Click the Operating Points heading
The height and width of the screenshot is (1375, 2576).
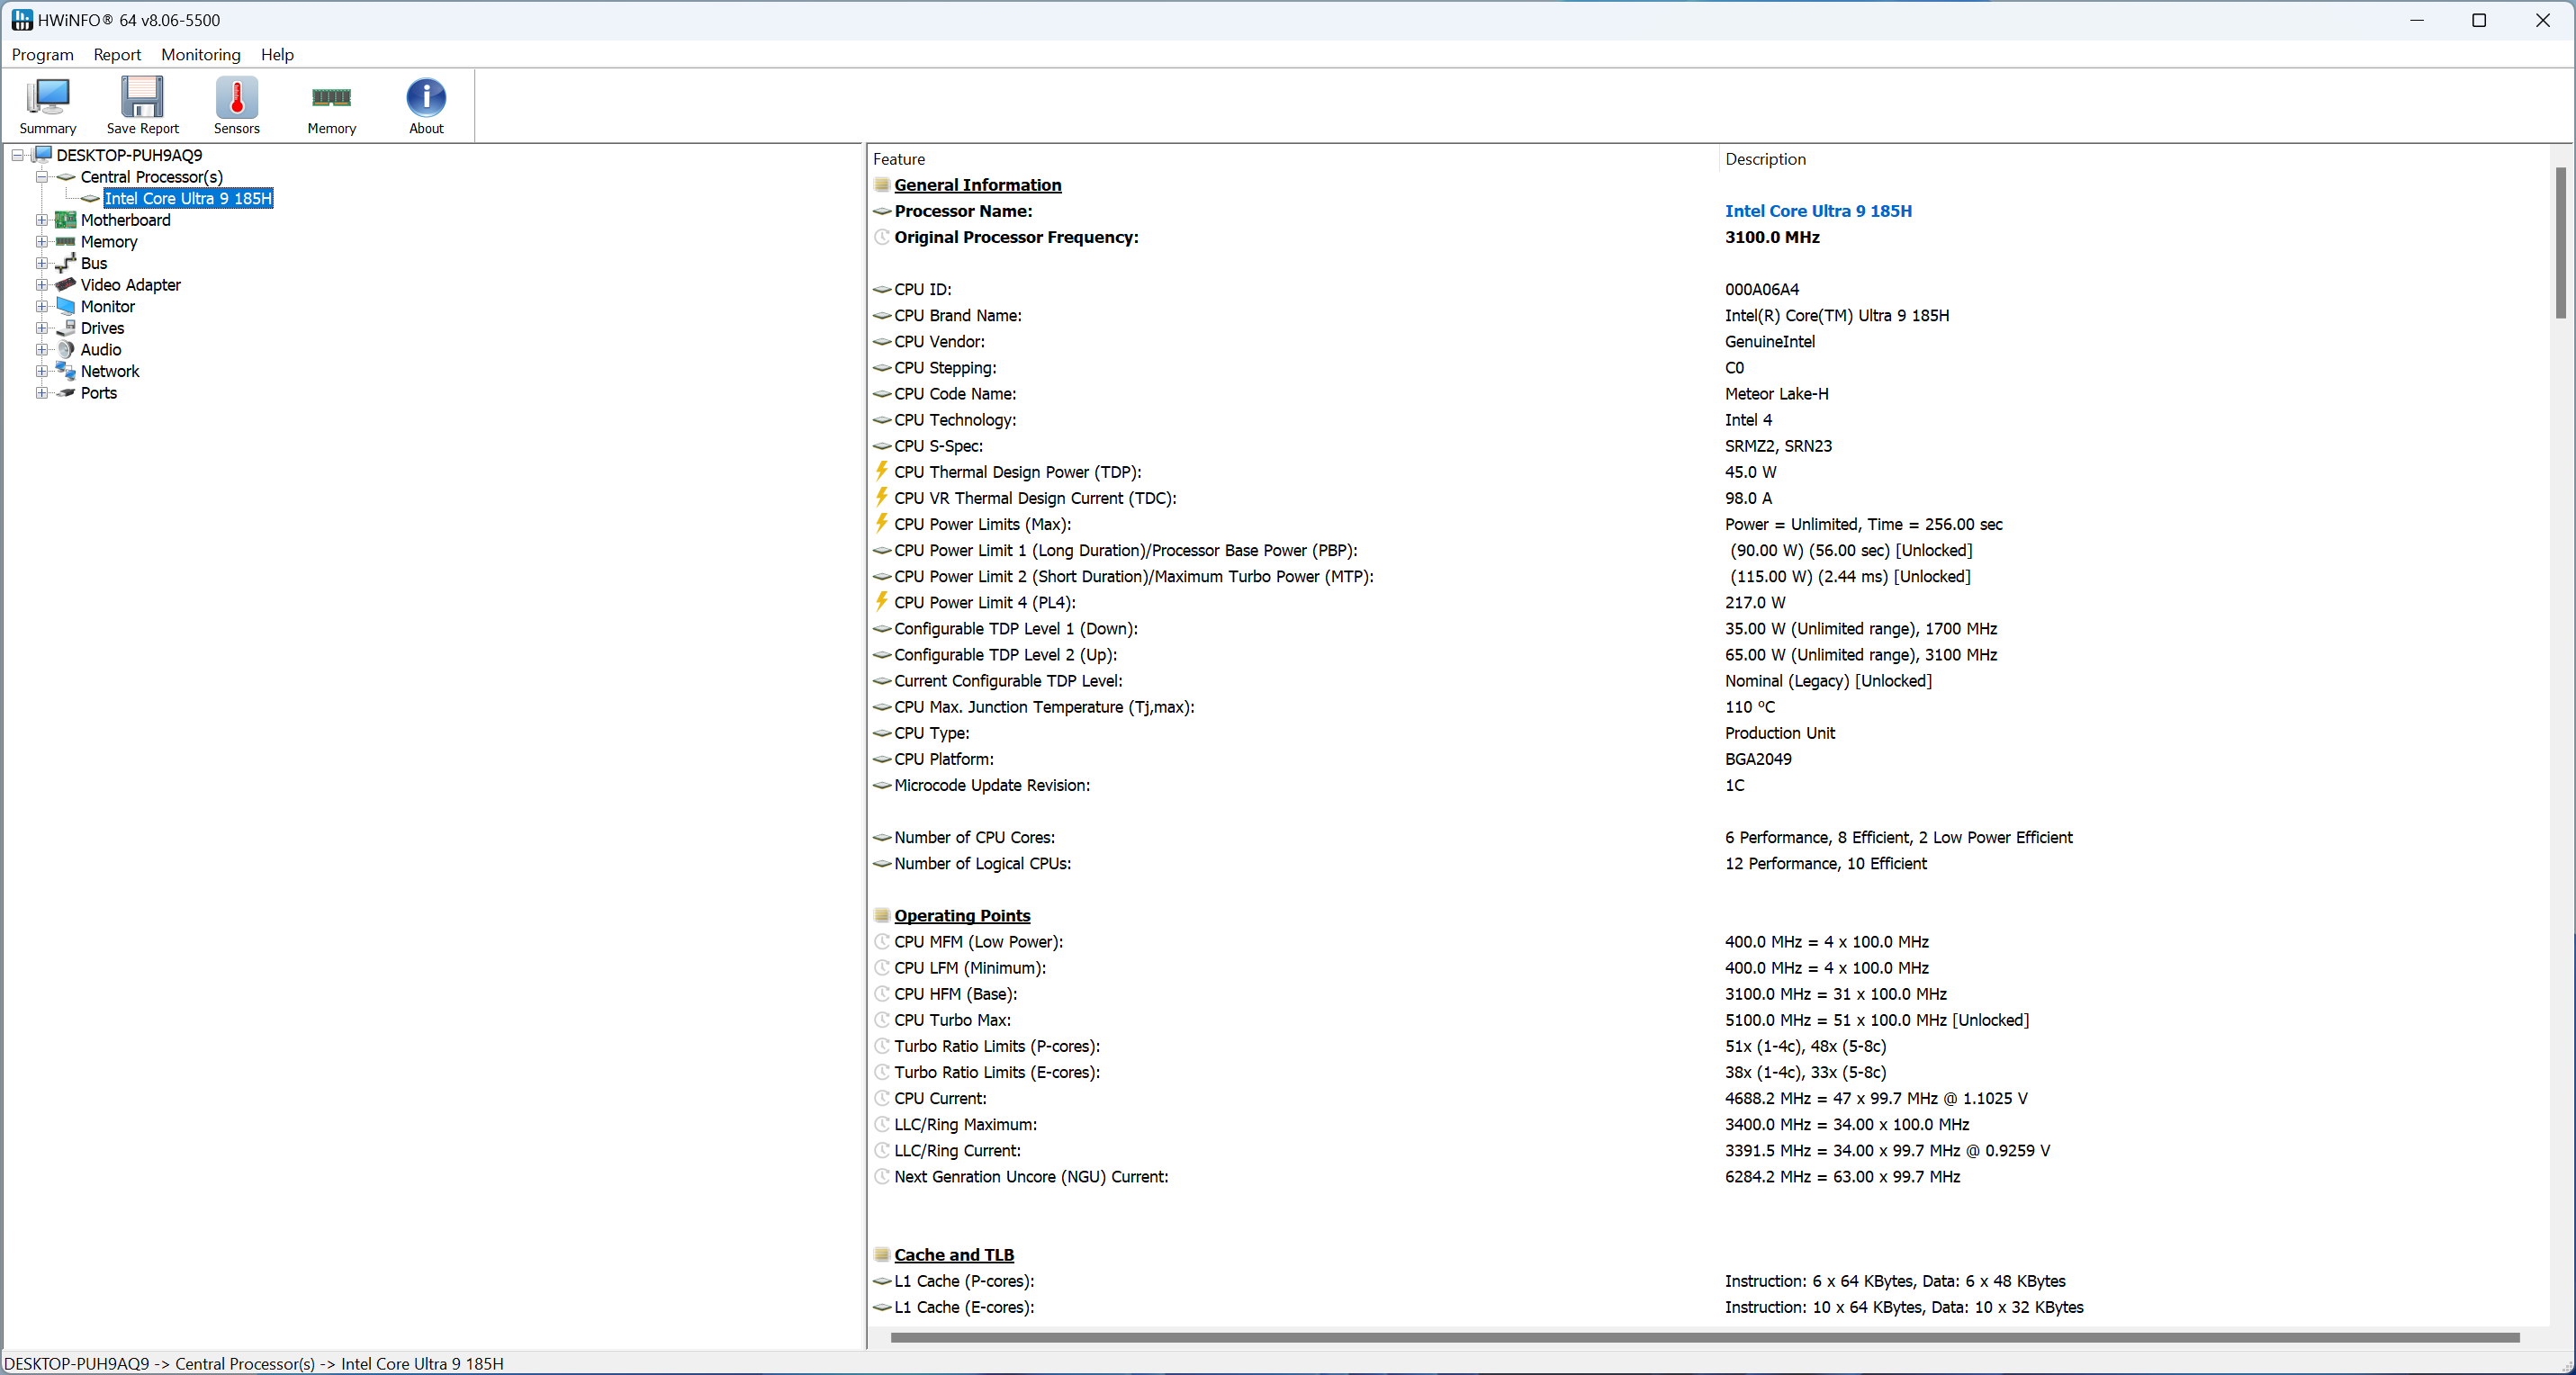962,916
